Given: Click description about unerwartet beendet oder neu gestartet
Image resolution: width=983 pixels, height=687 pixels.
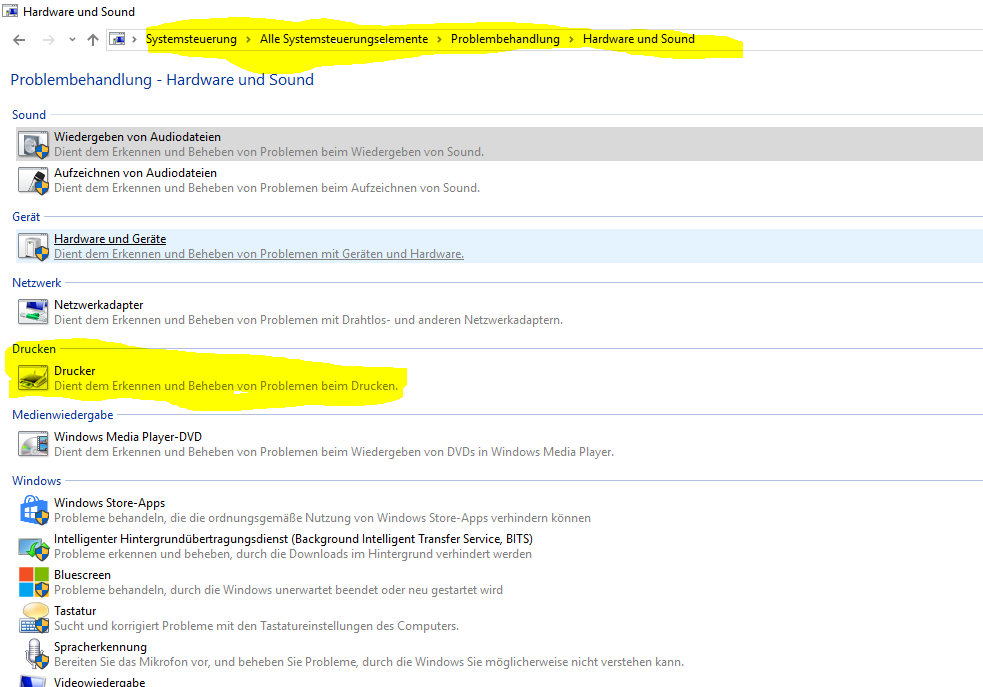Looking at the screenshot, I should [x=278, y=590].
